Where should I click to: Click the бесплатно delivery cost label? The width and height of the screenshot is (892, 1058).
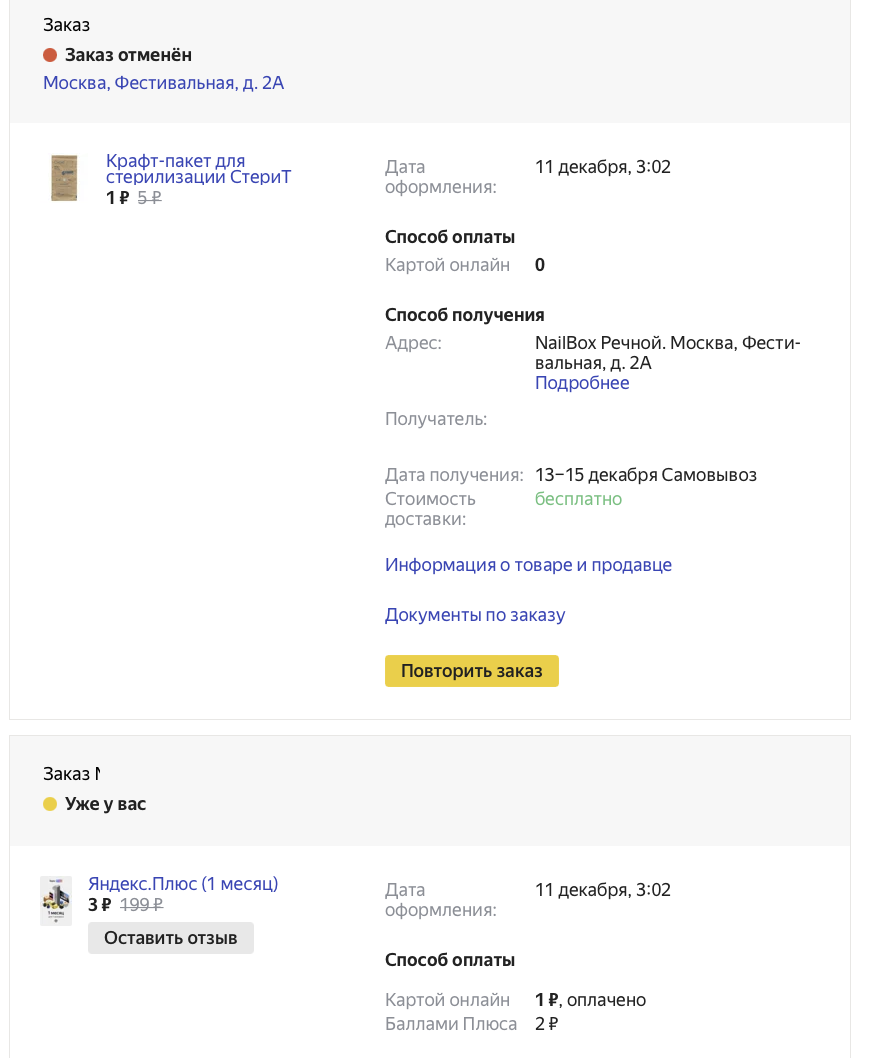coord(578,499)
